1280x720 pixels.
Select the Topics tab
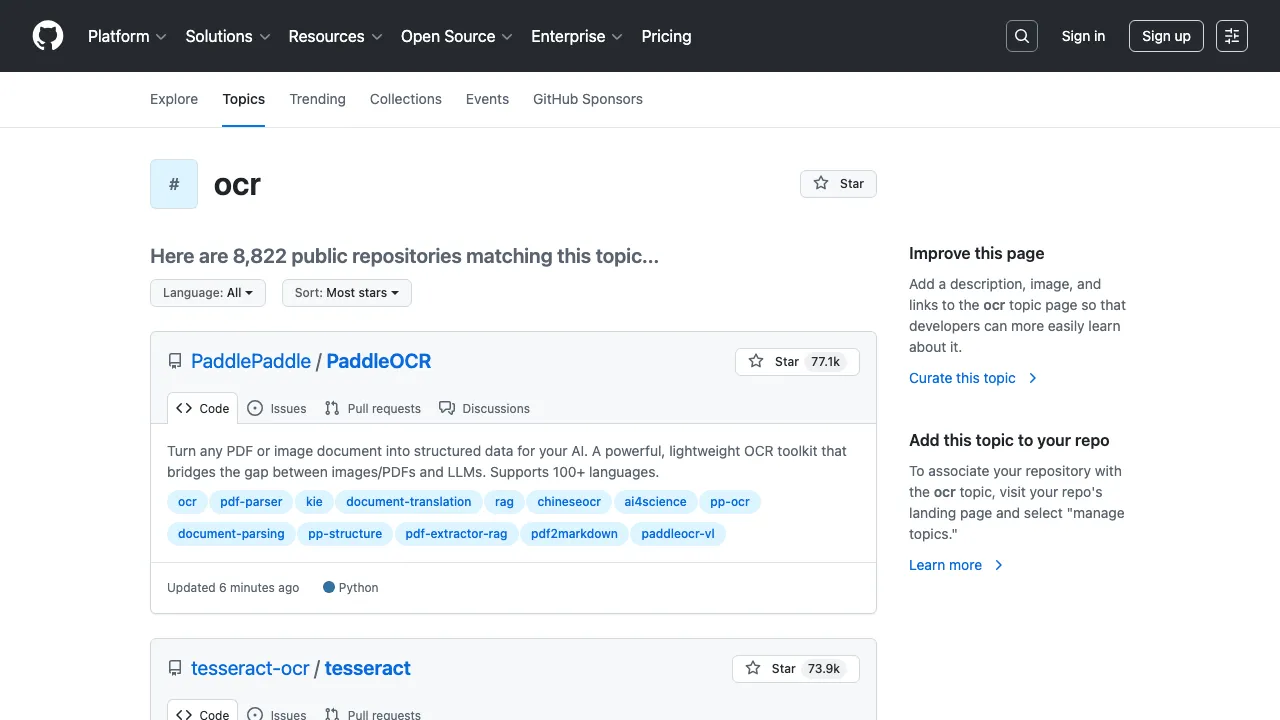pyautogui.click(x=244, y=99)
